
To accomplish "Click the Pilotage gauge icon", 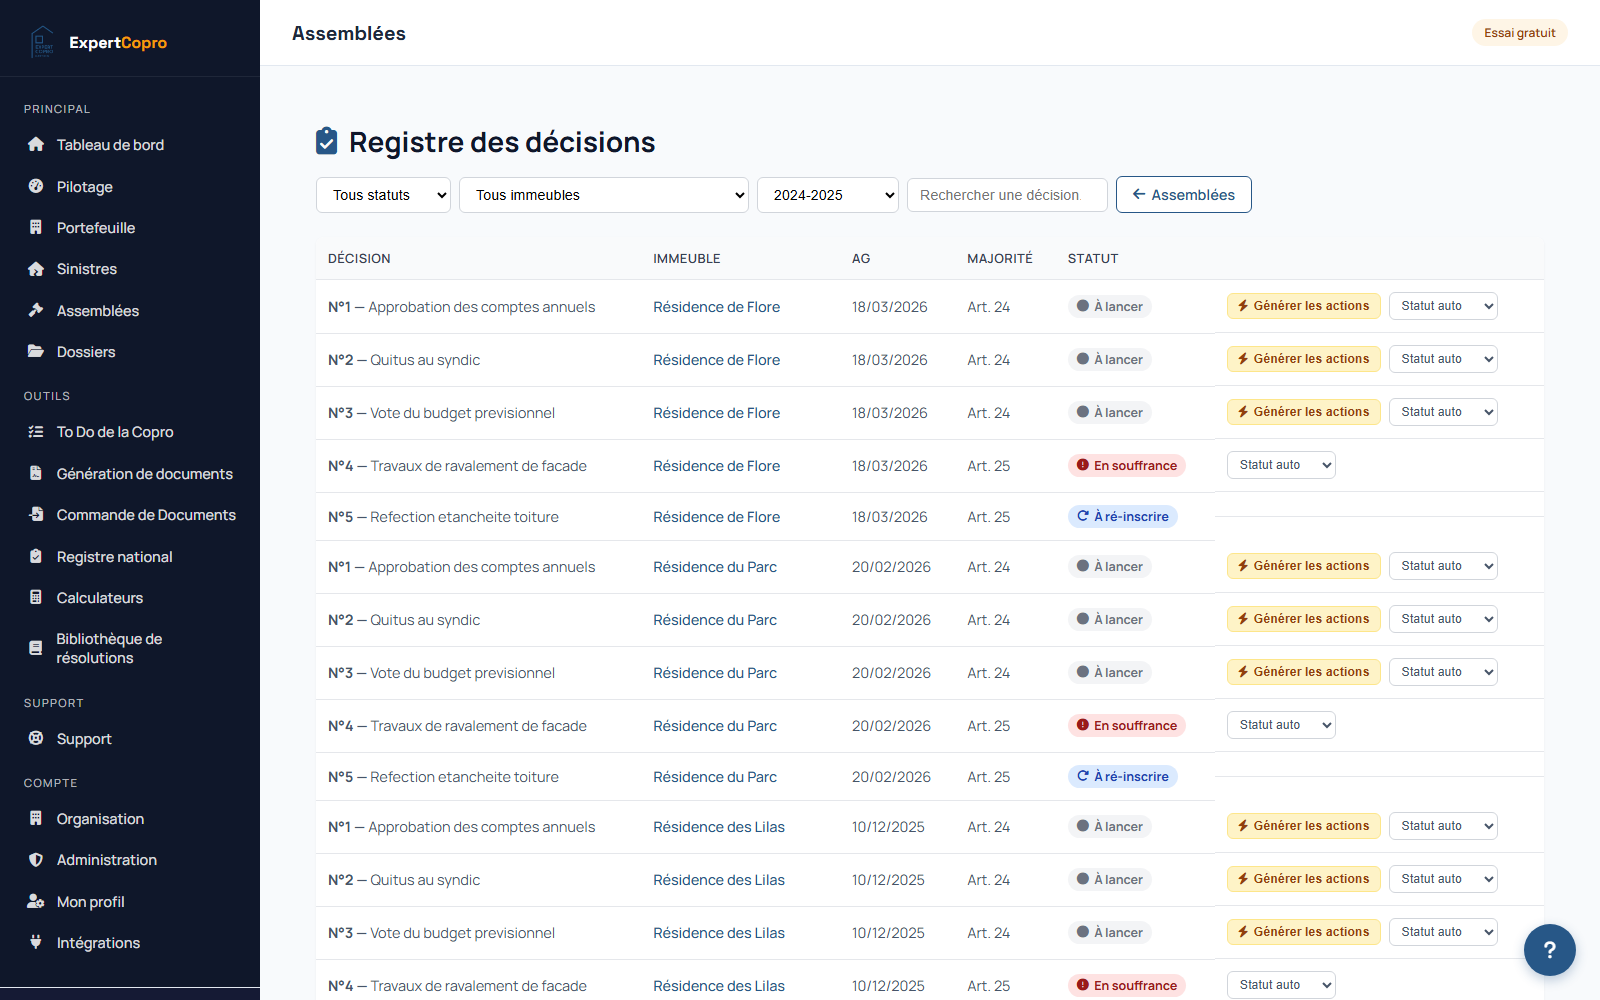I will click(x=36, y=186).
